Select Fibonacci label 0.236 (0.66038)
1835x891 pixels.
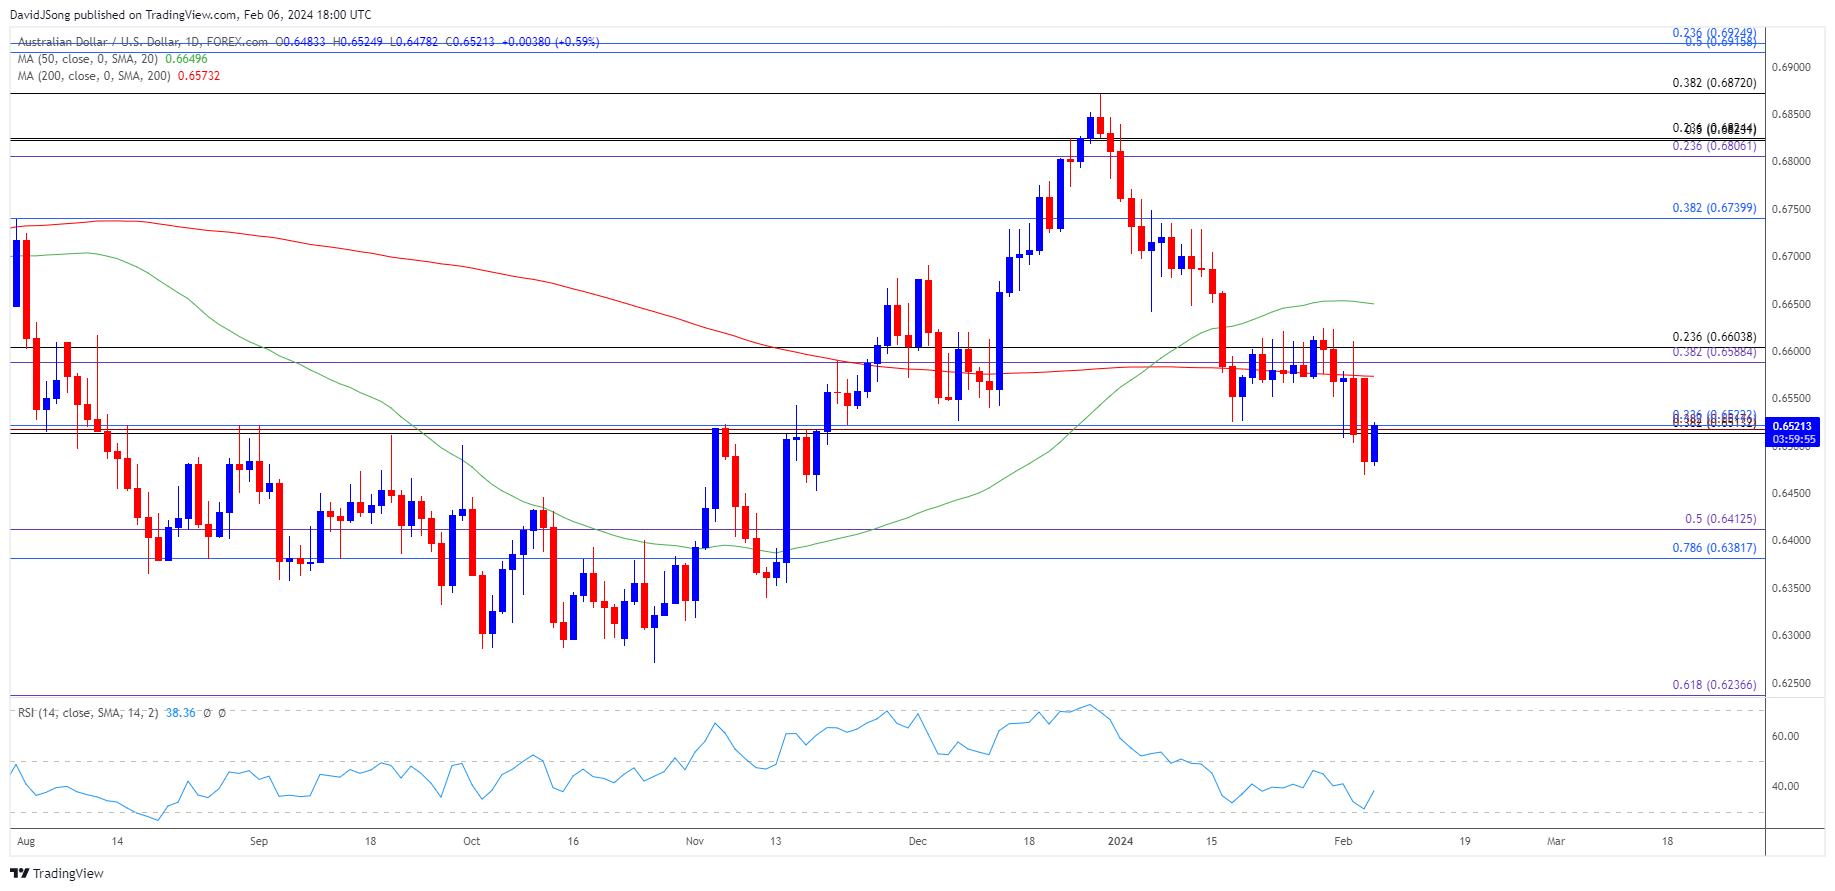1714,337
